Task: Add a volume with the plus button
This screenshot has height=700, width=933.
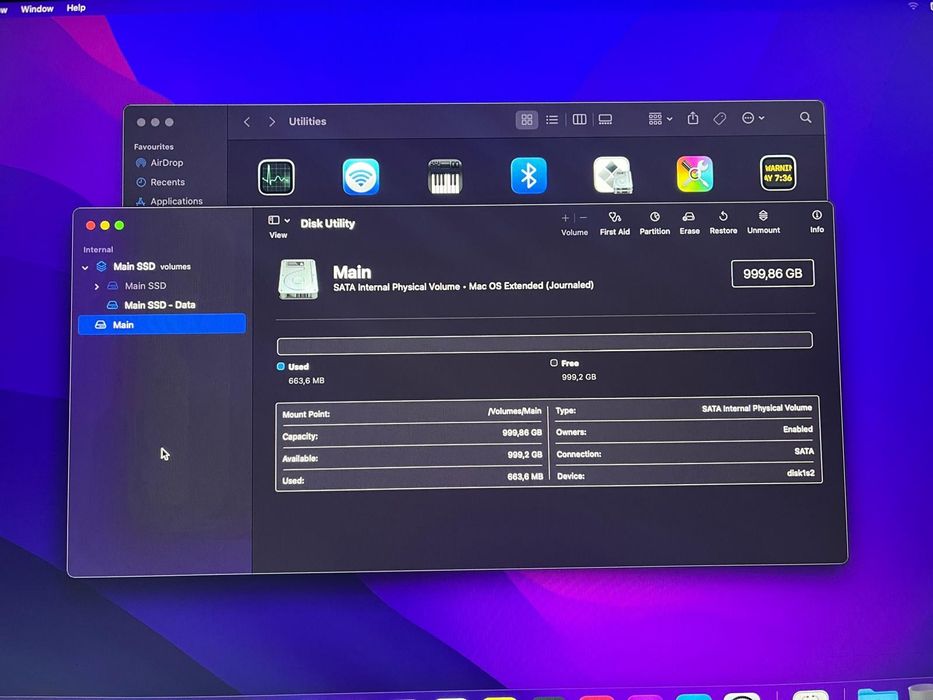Action: pos(565,218)
